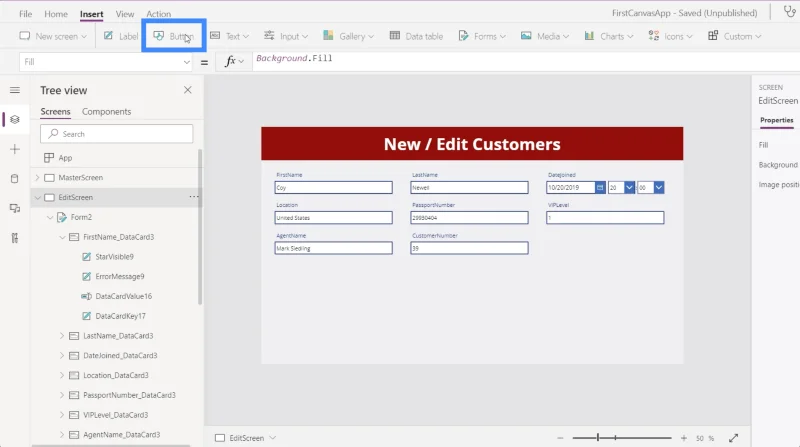Collapse the EditScreen node
800x447 pixels.
tap(37, 197)
